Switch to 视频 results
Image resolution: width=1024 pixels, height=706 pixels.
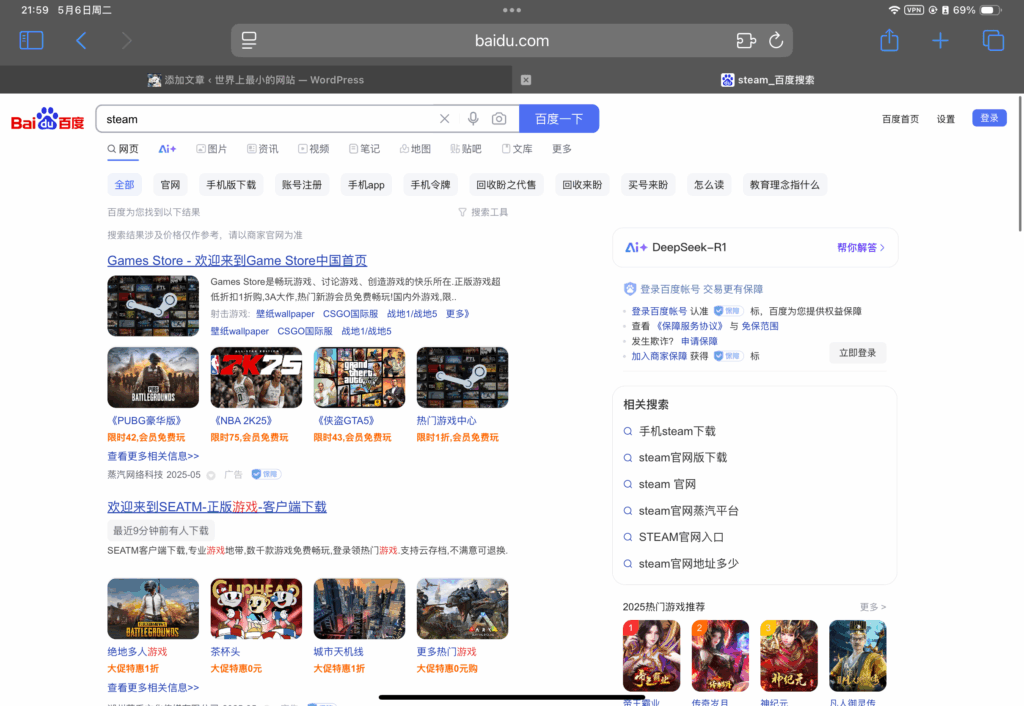click(313, 149)
